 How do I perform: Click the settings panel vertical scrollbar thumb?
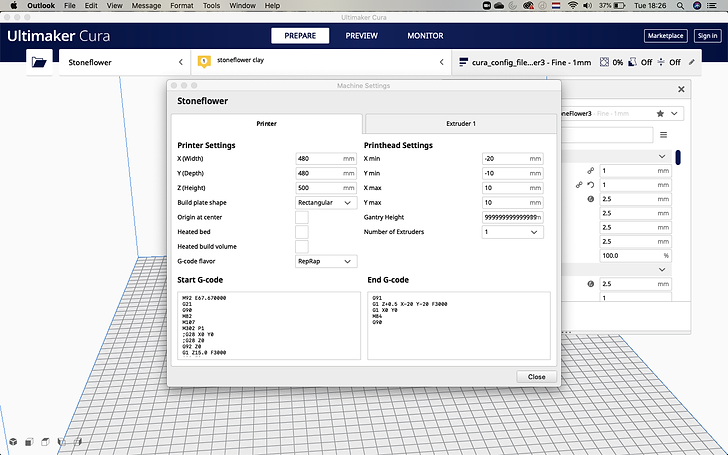click(x=678, y=157)
